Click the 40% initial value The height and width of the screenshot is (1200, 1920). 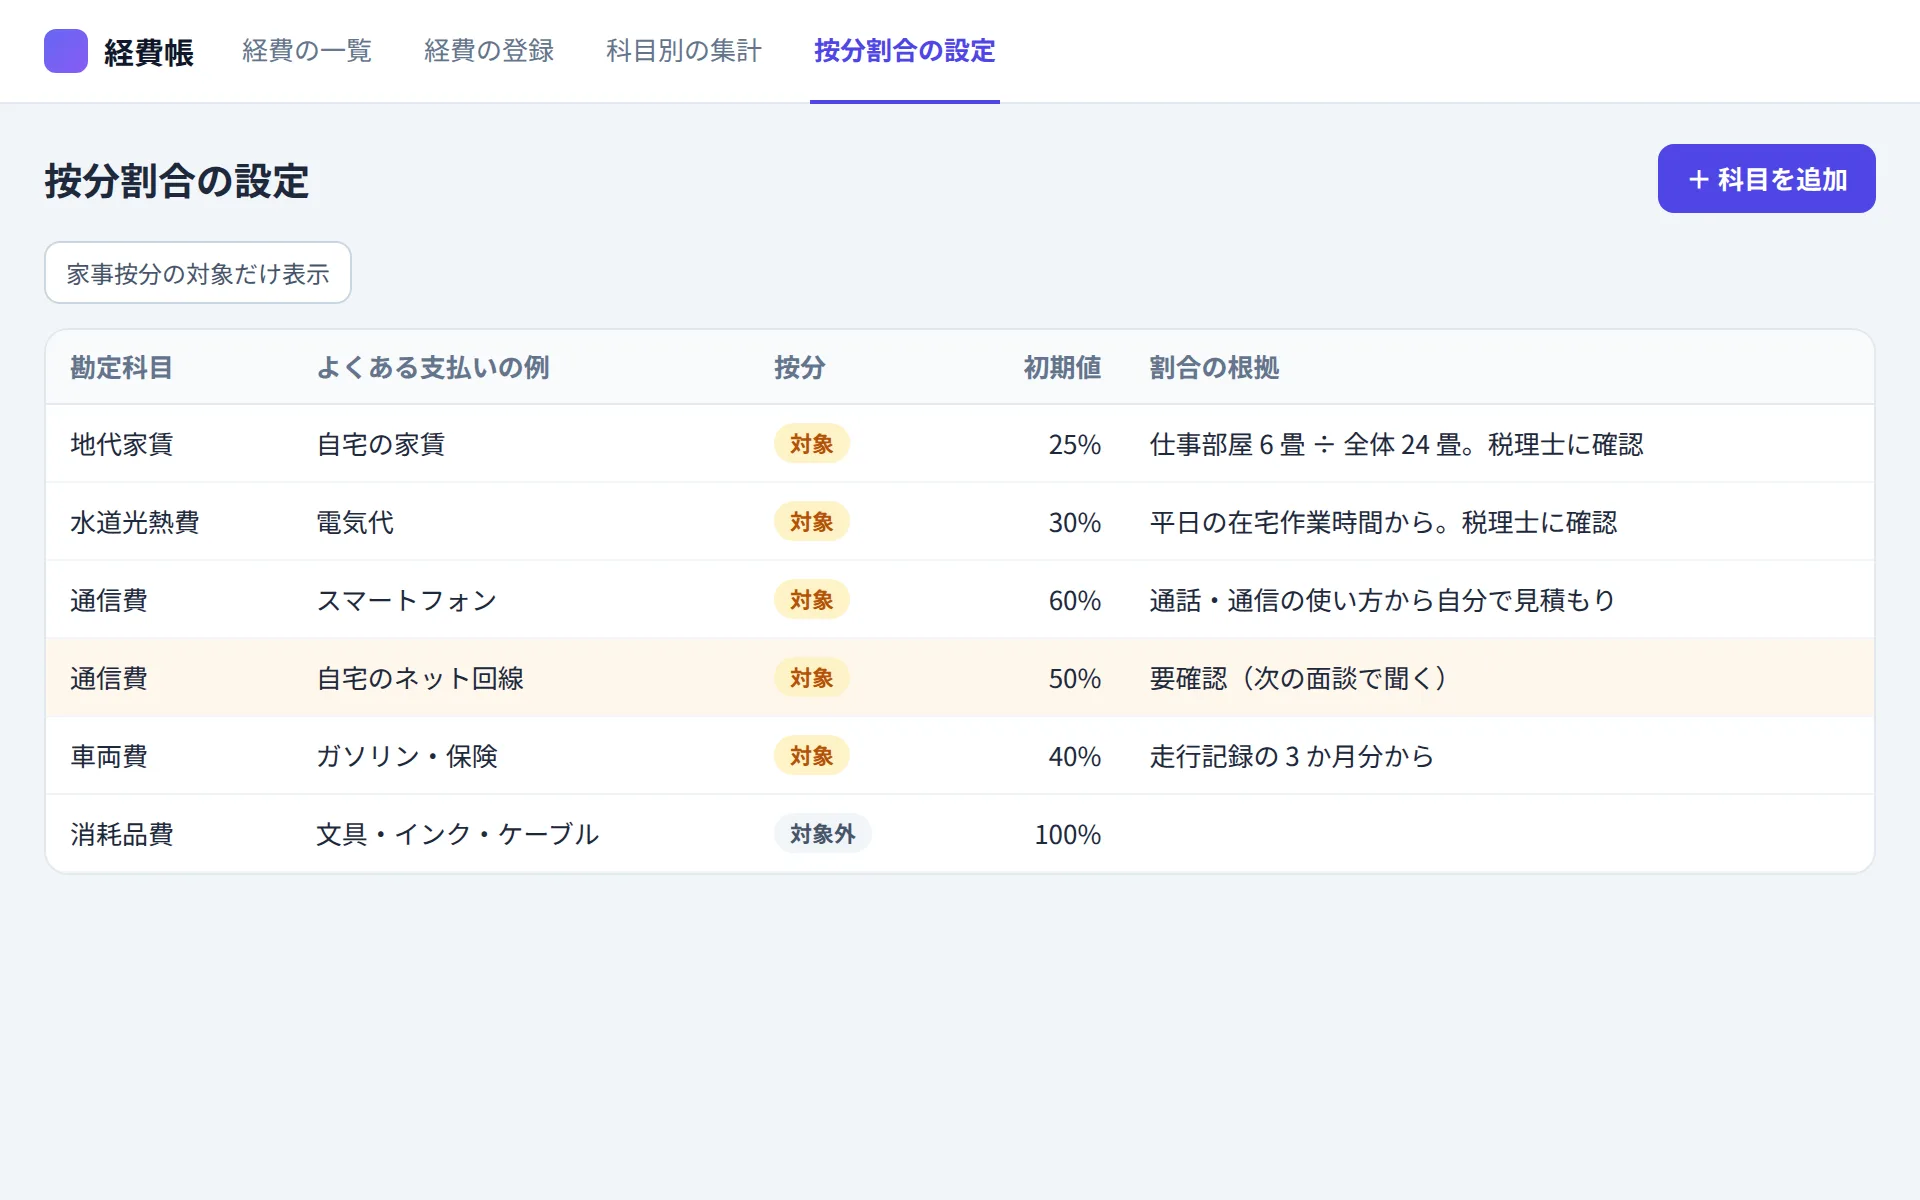click(x=1075, y=756)
